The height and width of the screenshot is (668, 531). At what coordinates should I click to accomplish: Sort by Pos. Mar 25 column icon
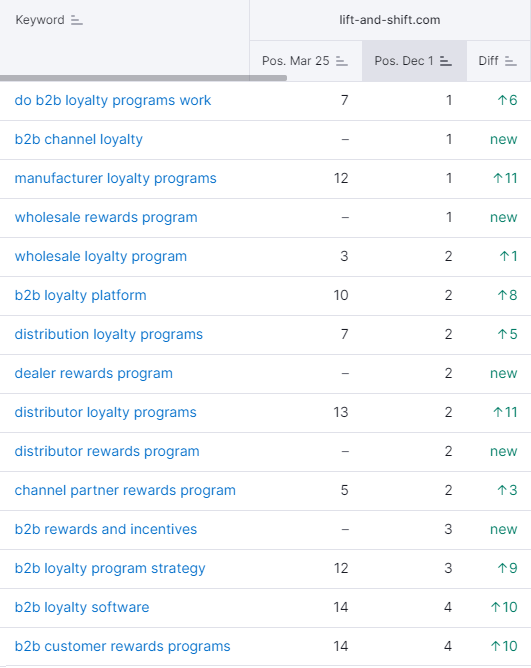[342, 61]
